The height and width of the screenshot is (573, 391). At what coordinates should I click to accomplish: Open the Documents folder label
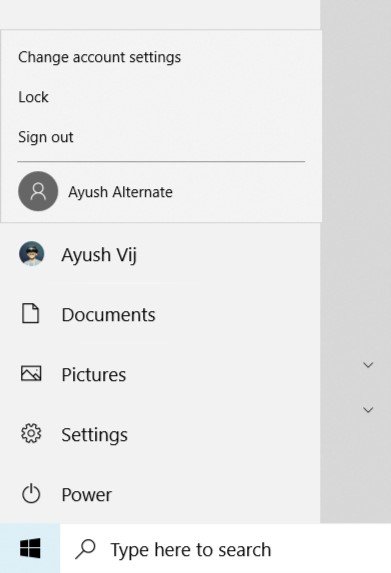(x=109, y=315)
